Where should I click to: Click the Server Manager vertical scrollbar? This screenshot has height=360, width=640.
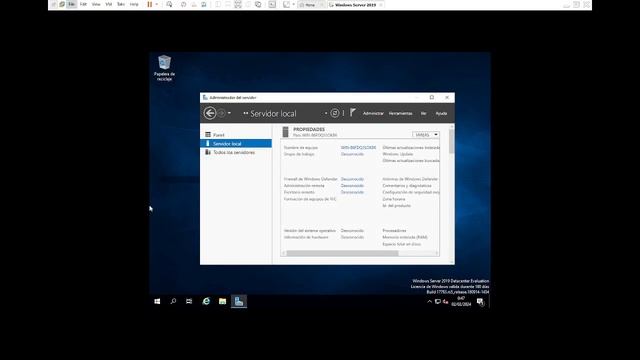click(451, 142)
